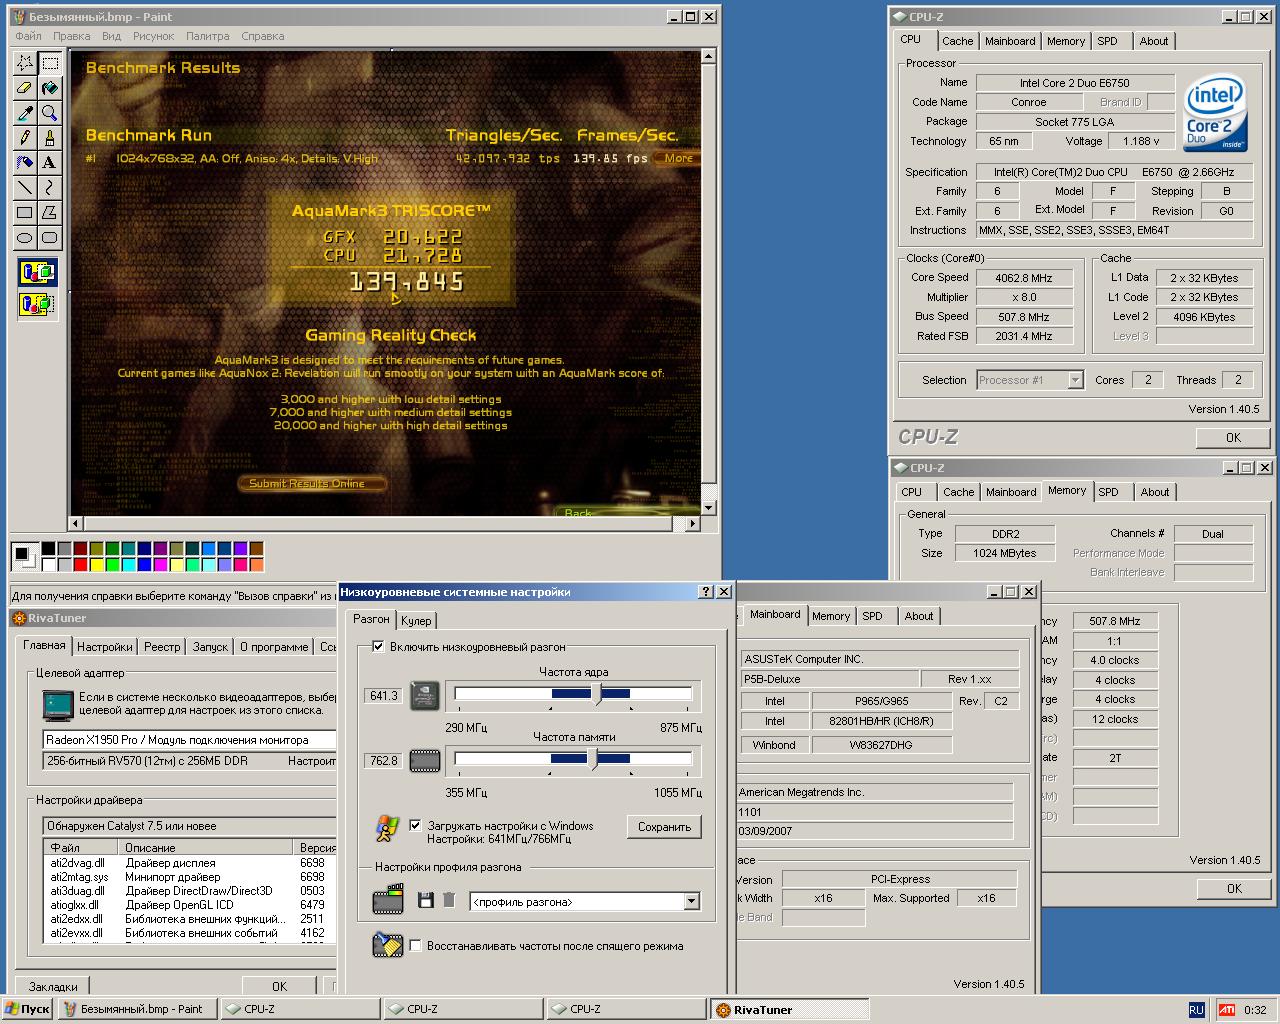Image resolution: width=1280 pixels, height=1024 pixels.
Task: Click the RU language indicator in tray
Action: [x=1196, y=1010]
